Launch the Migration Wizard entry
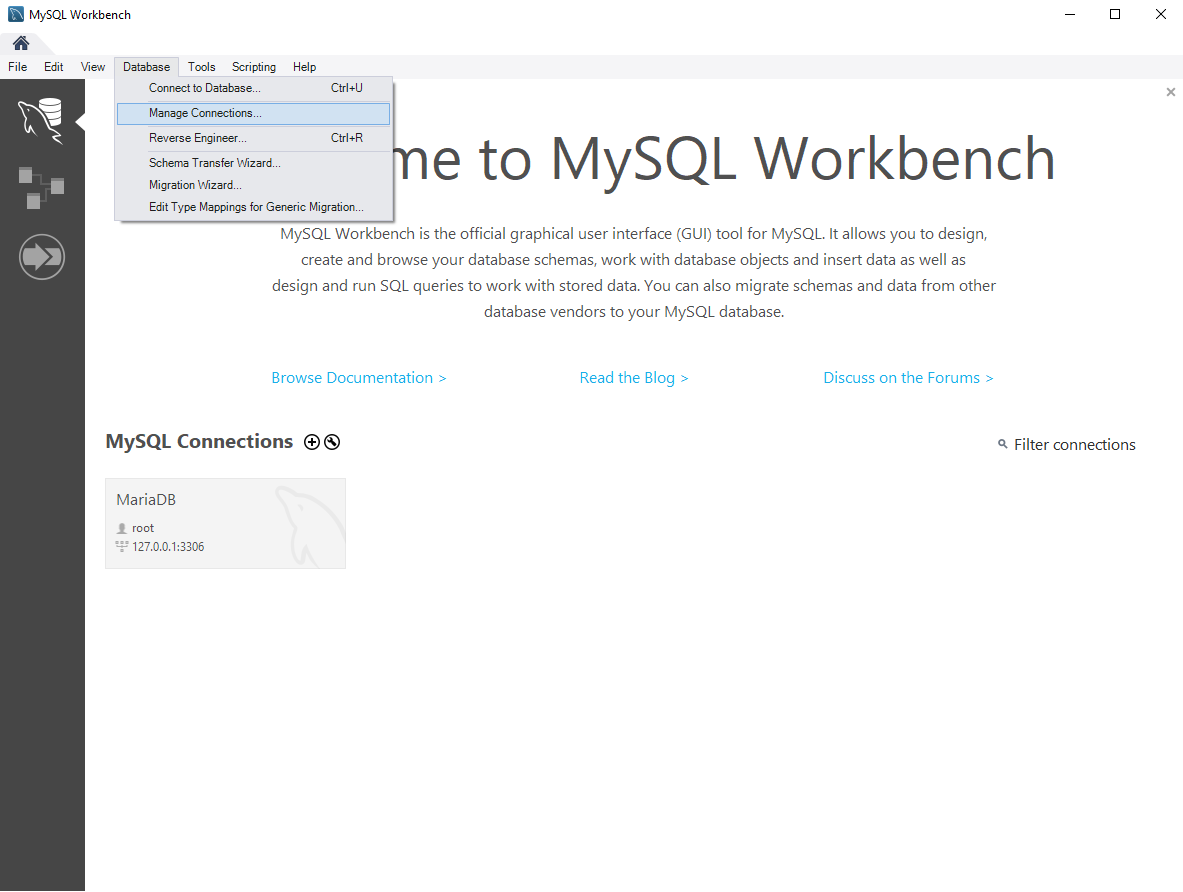This screenshot has width=1183, height=892. coord(254,185)
